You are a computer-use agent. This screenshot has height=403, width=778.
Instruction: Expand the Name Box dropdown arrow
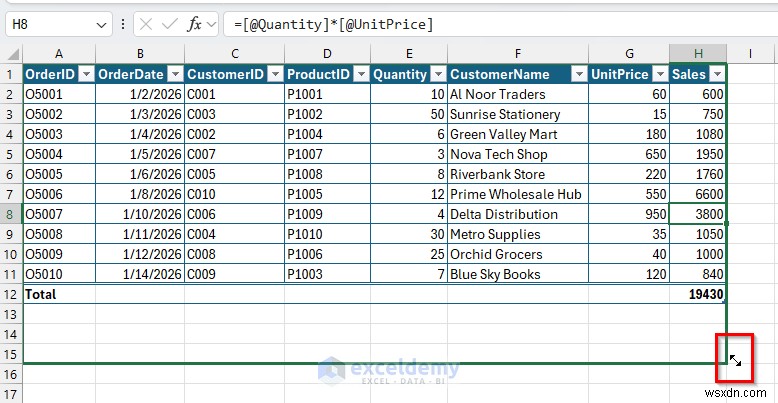tap(101, 24)
